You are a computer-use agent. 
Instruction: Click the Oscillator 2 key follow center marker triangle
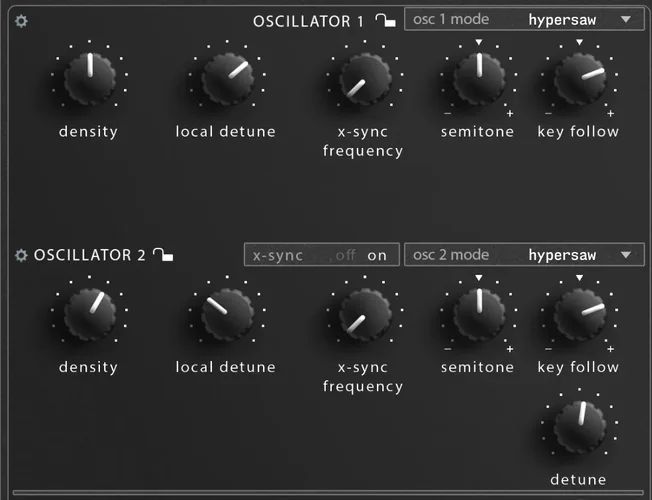click(580, 277)
